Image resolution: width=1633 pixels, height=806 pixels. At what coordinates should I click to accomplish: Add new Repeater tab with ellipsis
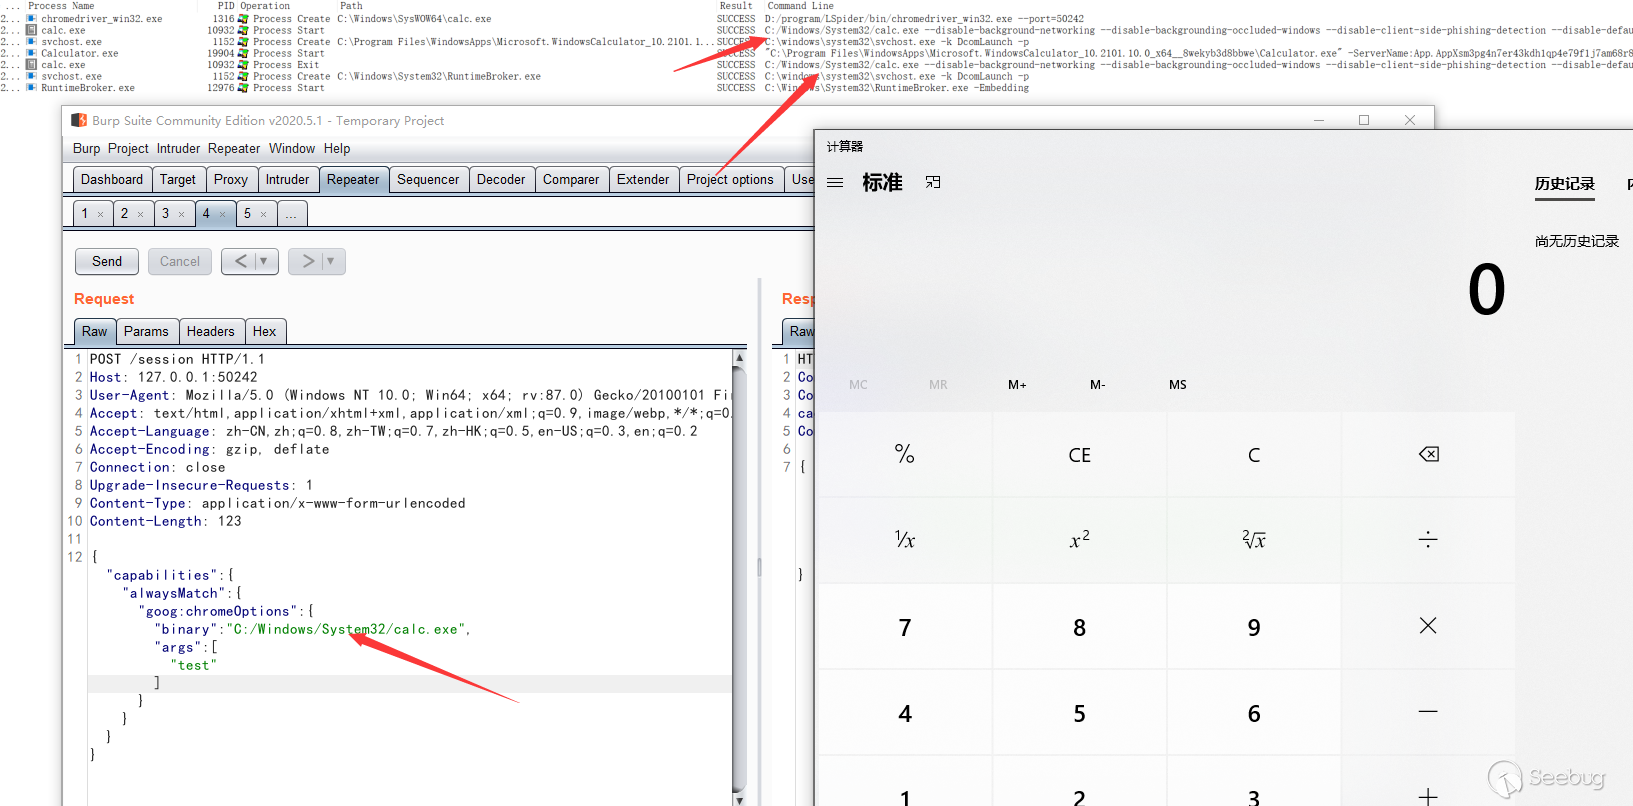click(291, 214)
